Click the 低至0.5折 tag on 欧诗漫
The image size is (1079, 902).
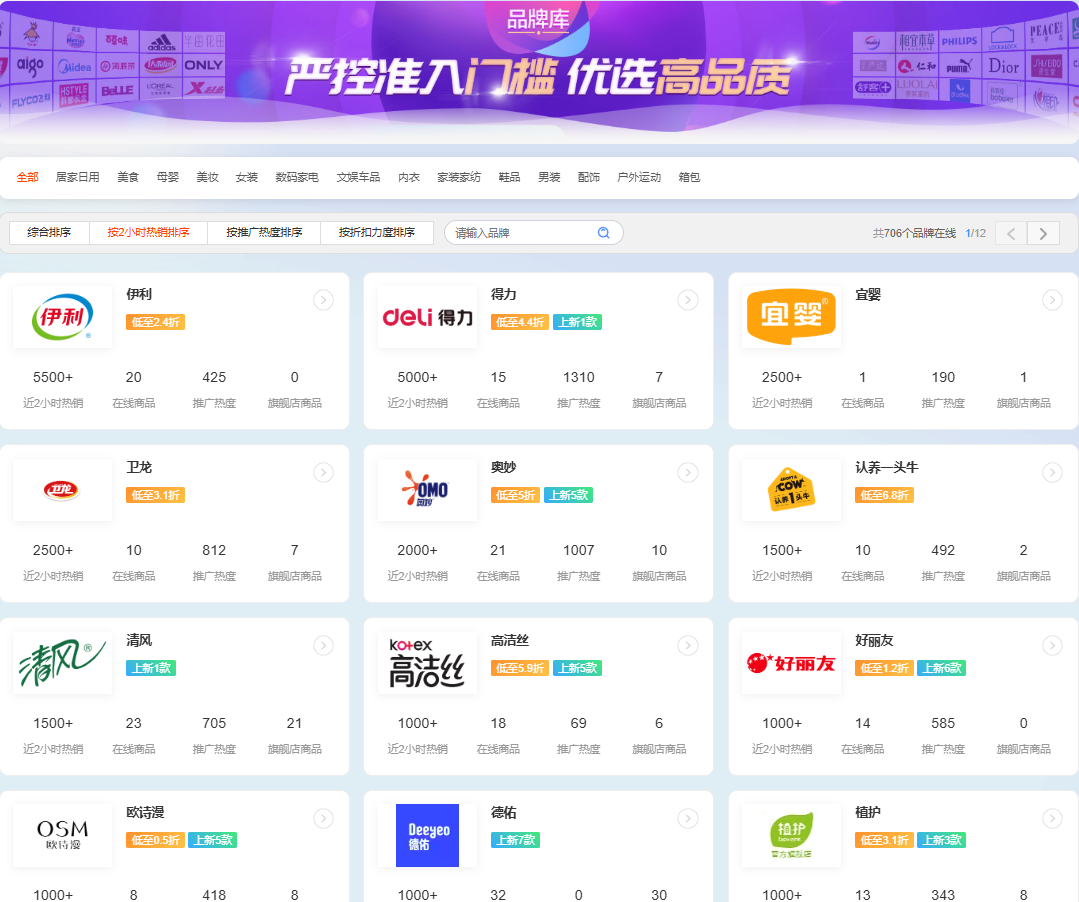coord(155,840)
